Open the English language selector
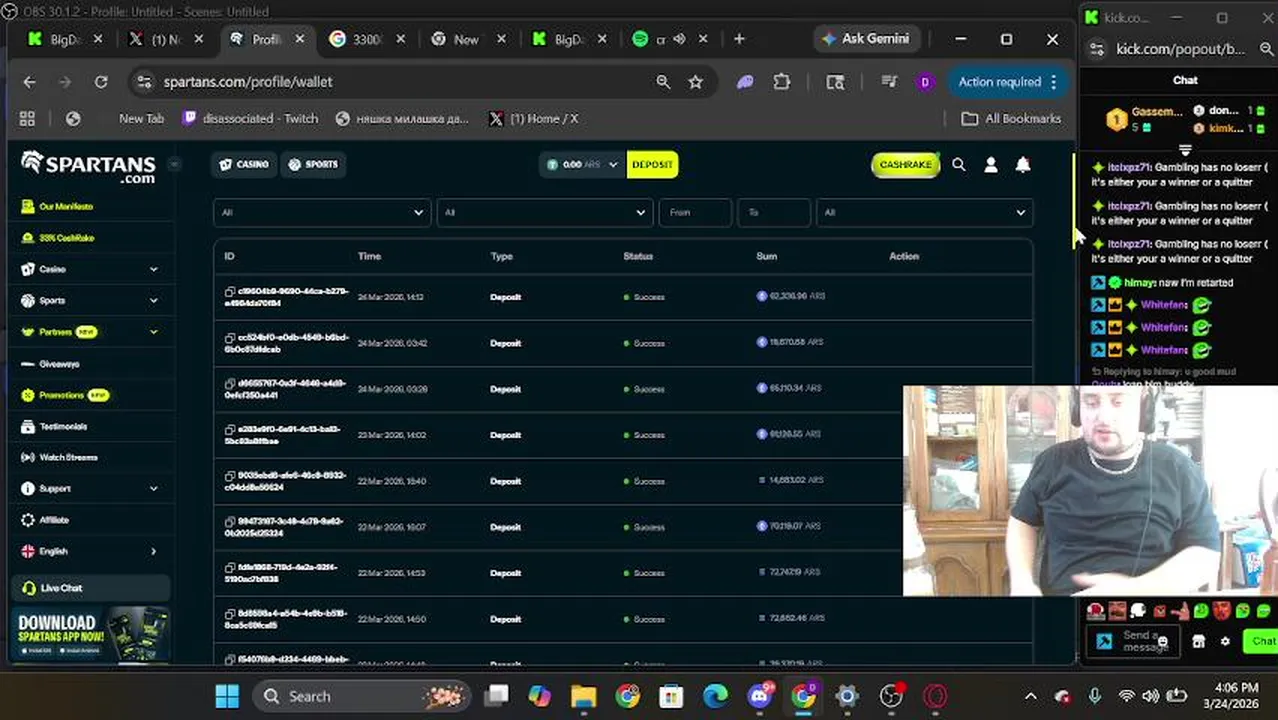The image size is (1278, 720). [x=90, y=551]
